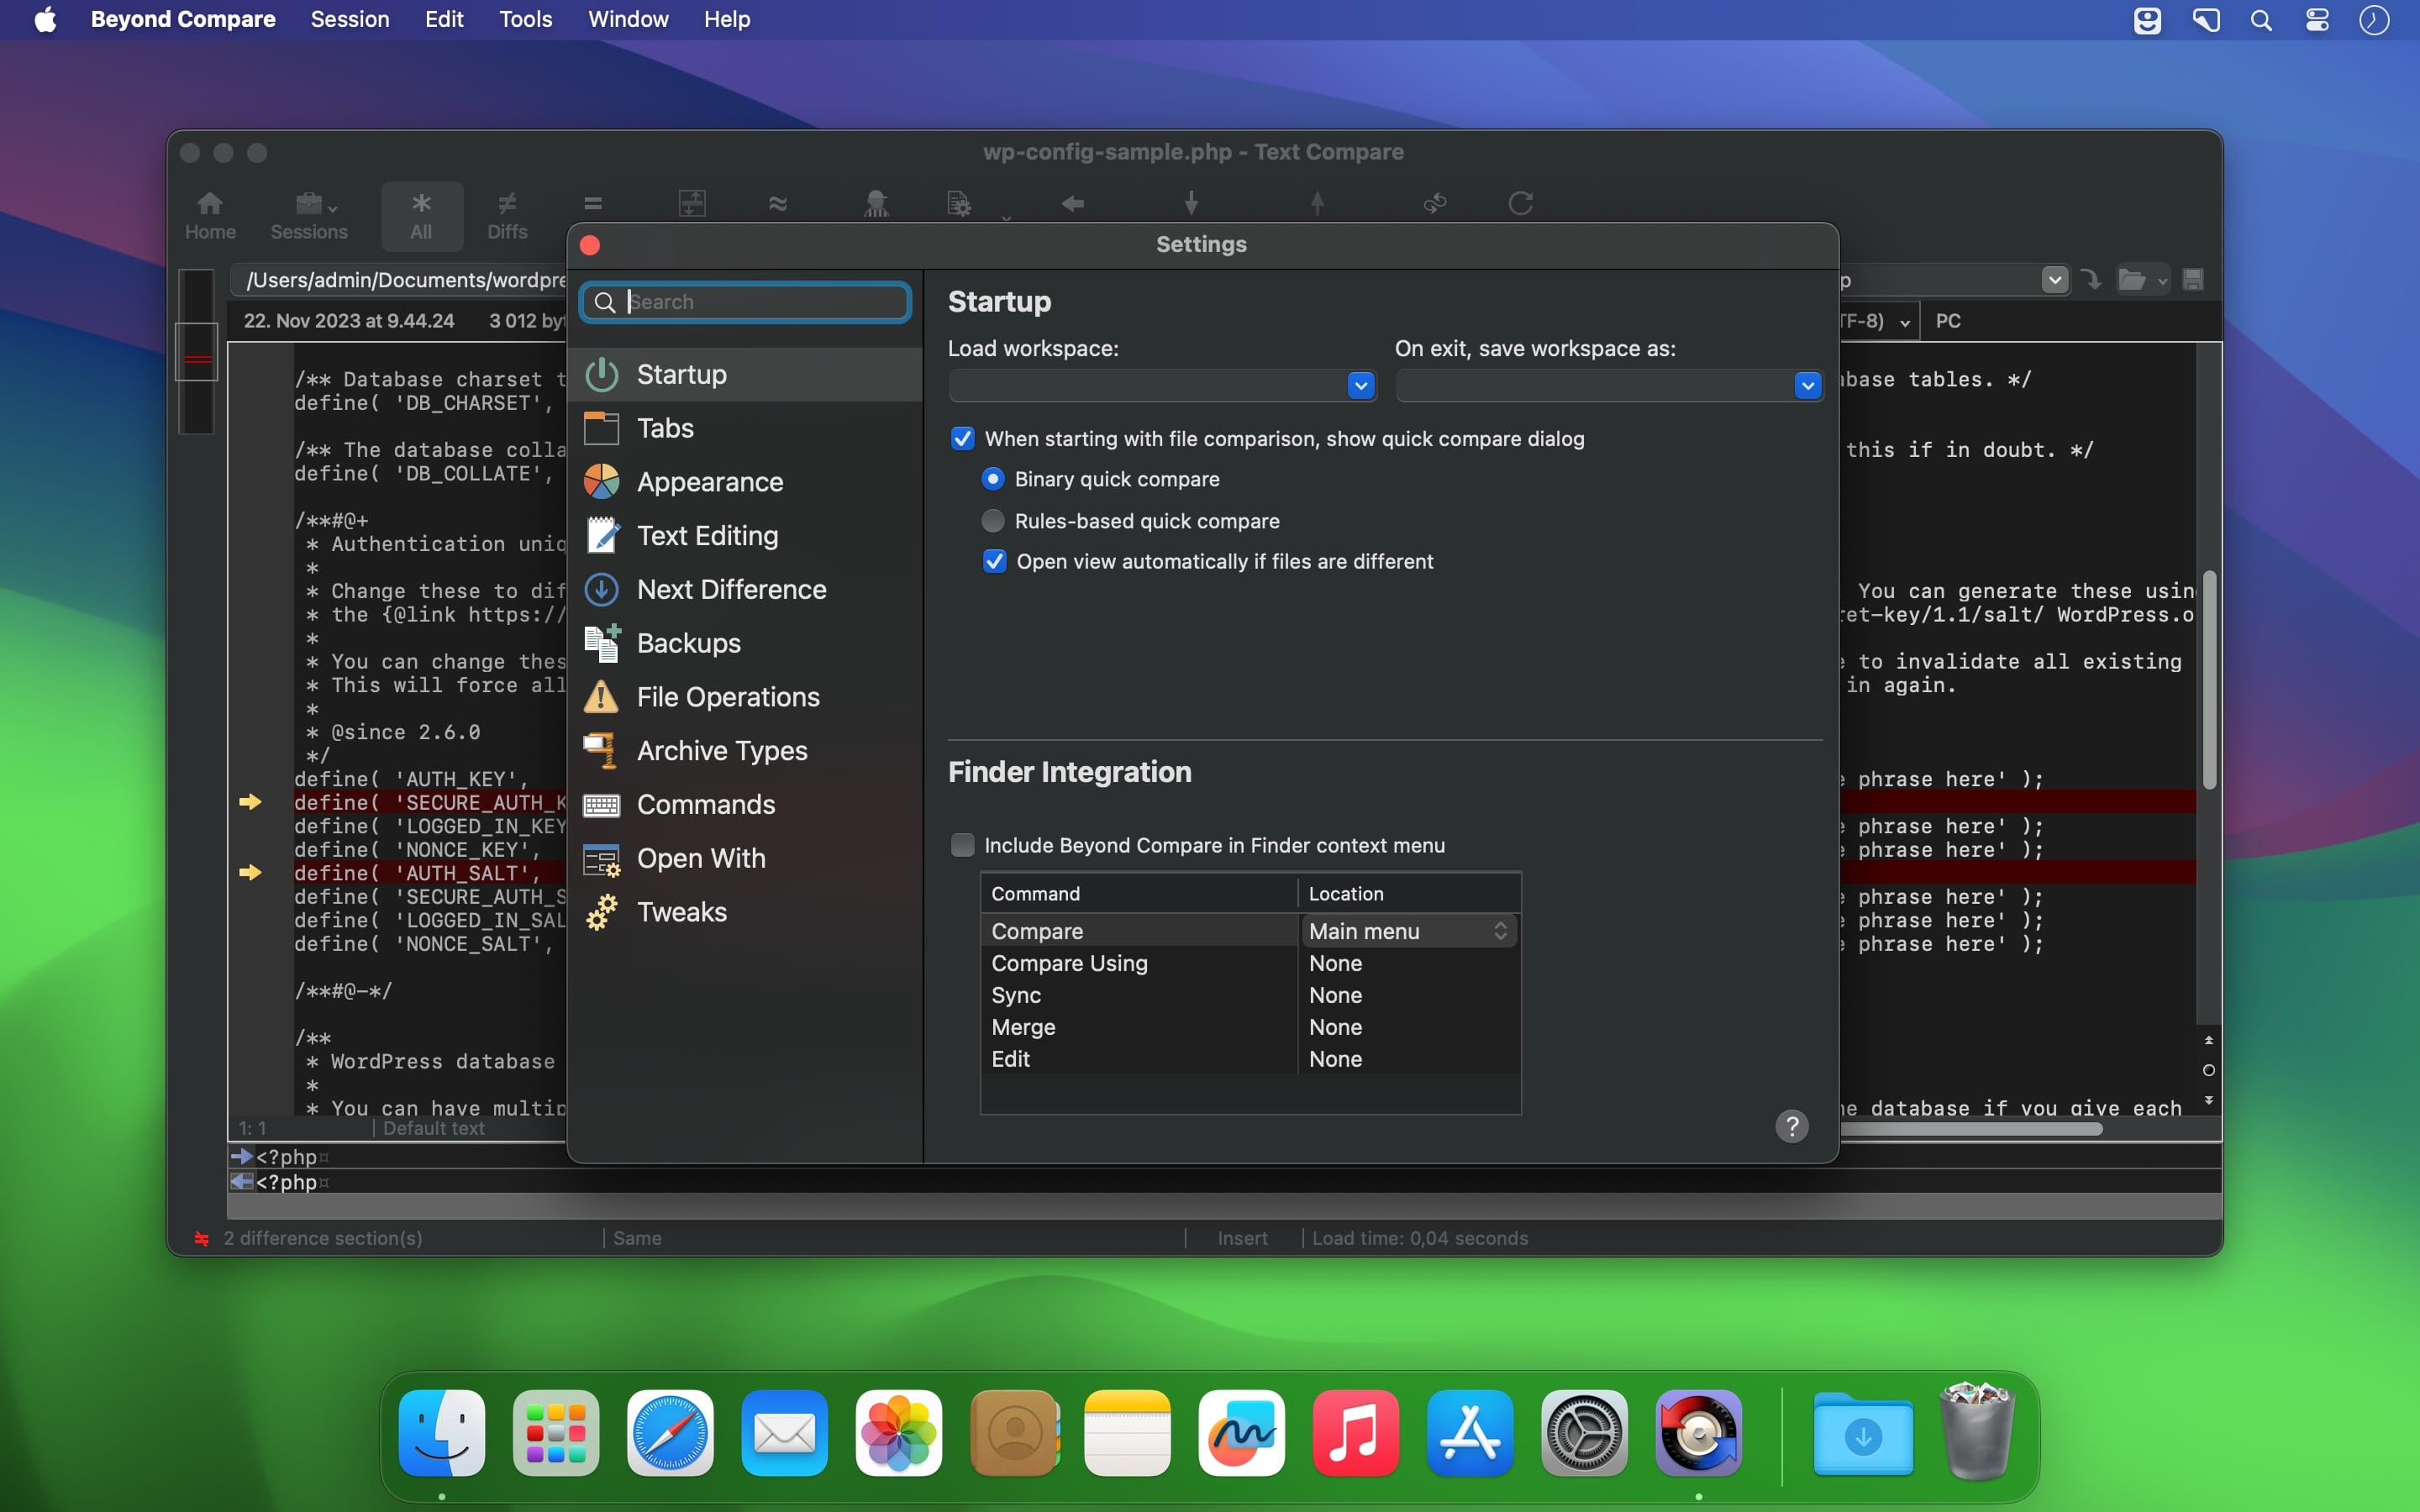Open the Tools menu
This screenshot has height=1512, width=2420.
coord(526,20)
